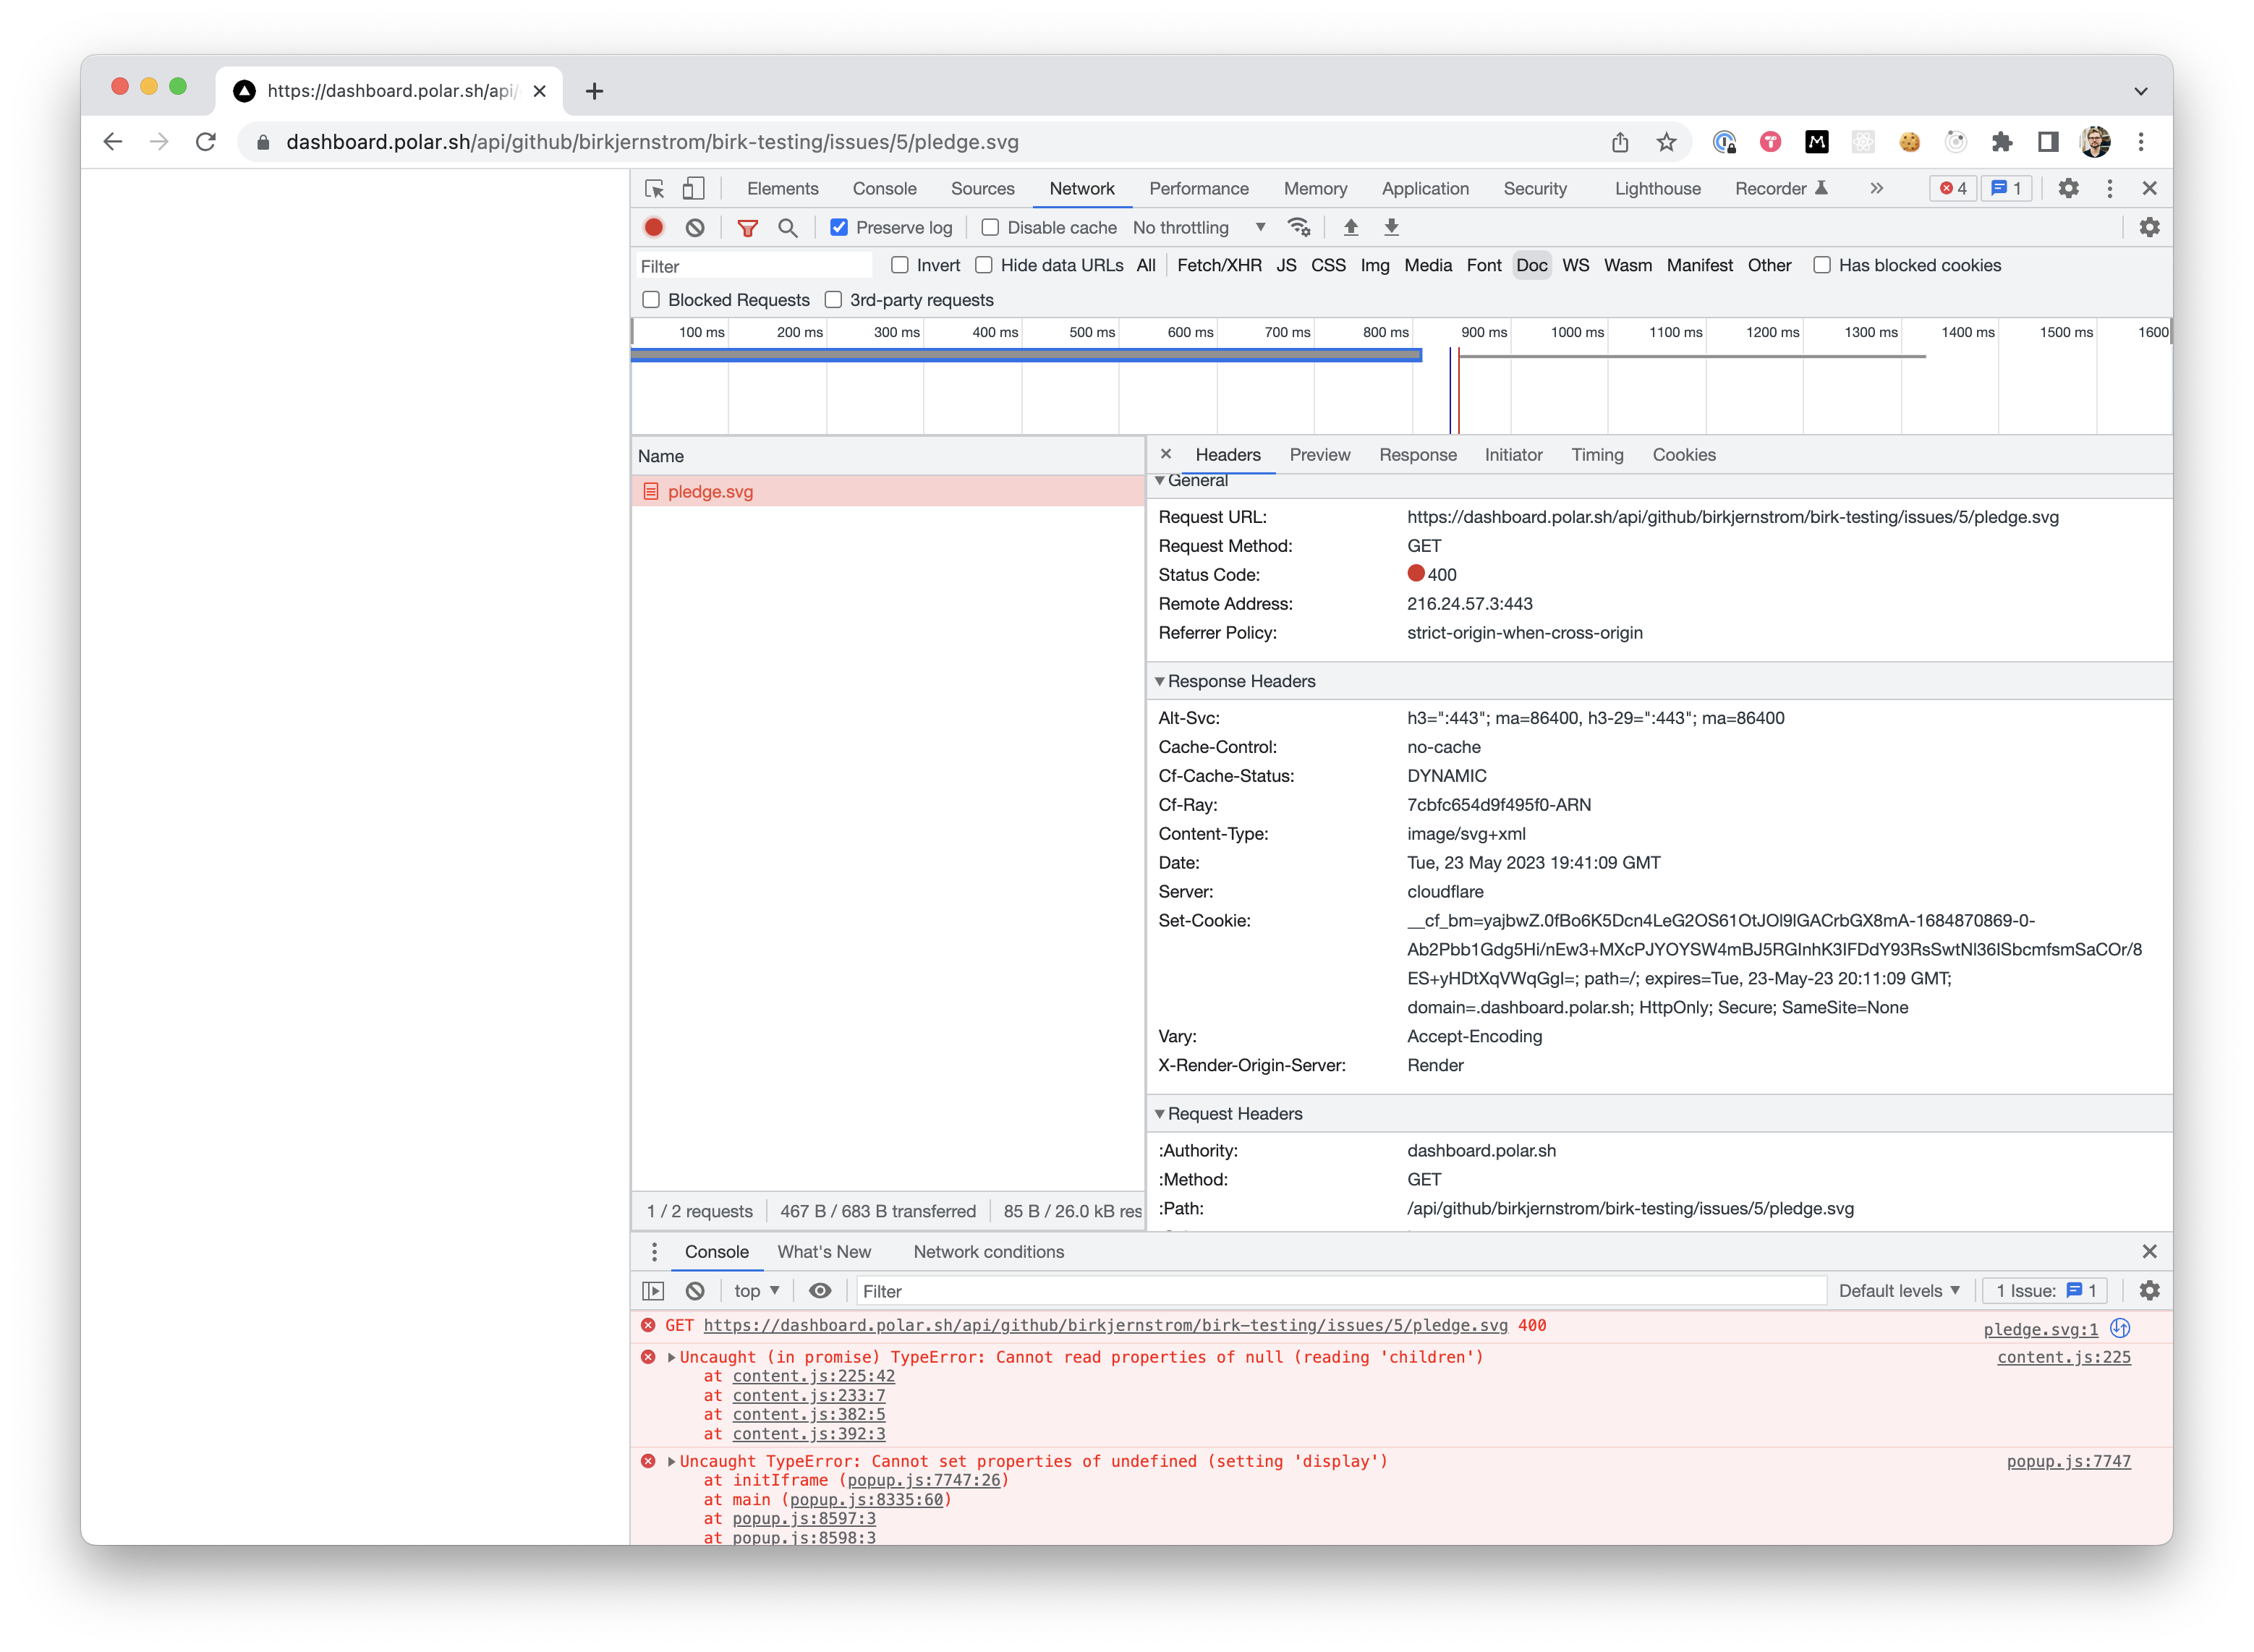Image resolution: width=2254 pixels, height=1652 pixels.
Task: Stop recording network log
Action: tap(653, 227)
